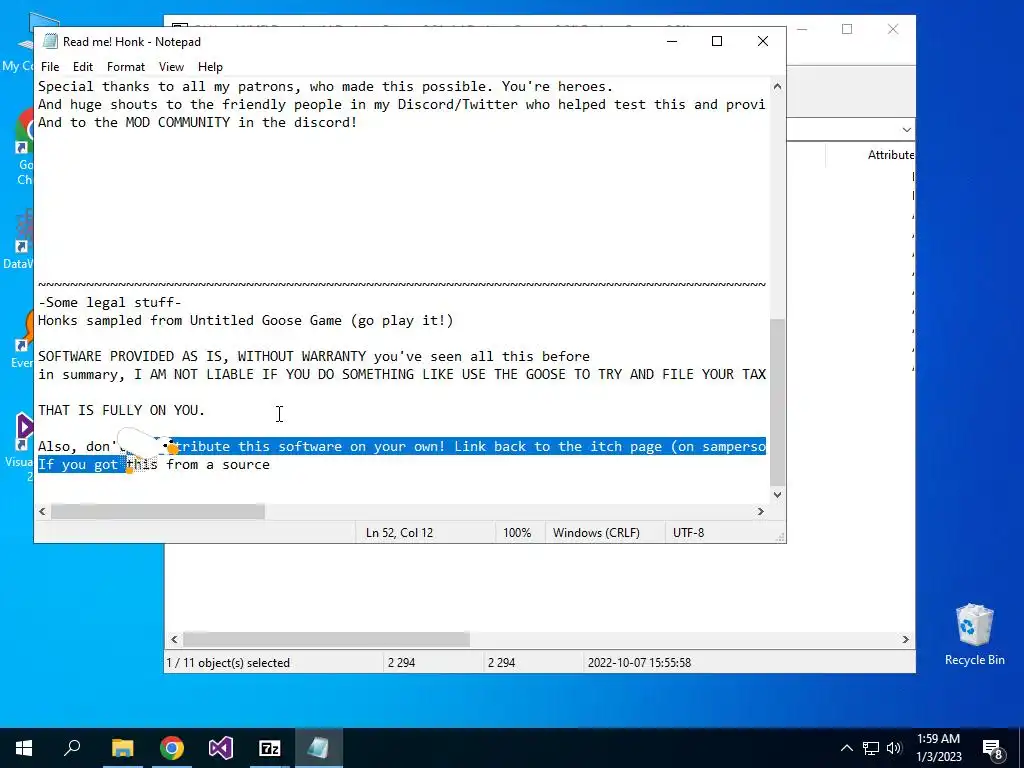
Task: Switch to 7-Zip in the taskbar
Action: [x=270, y=748]
